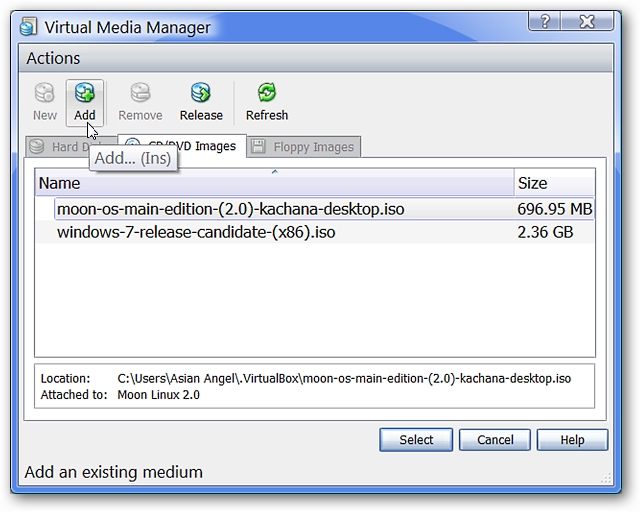Click the sort arrow above the Name header
Image resolution: width=640 pixels, height=512 pixels.
[275, 172]
